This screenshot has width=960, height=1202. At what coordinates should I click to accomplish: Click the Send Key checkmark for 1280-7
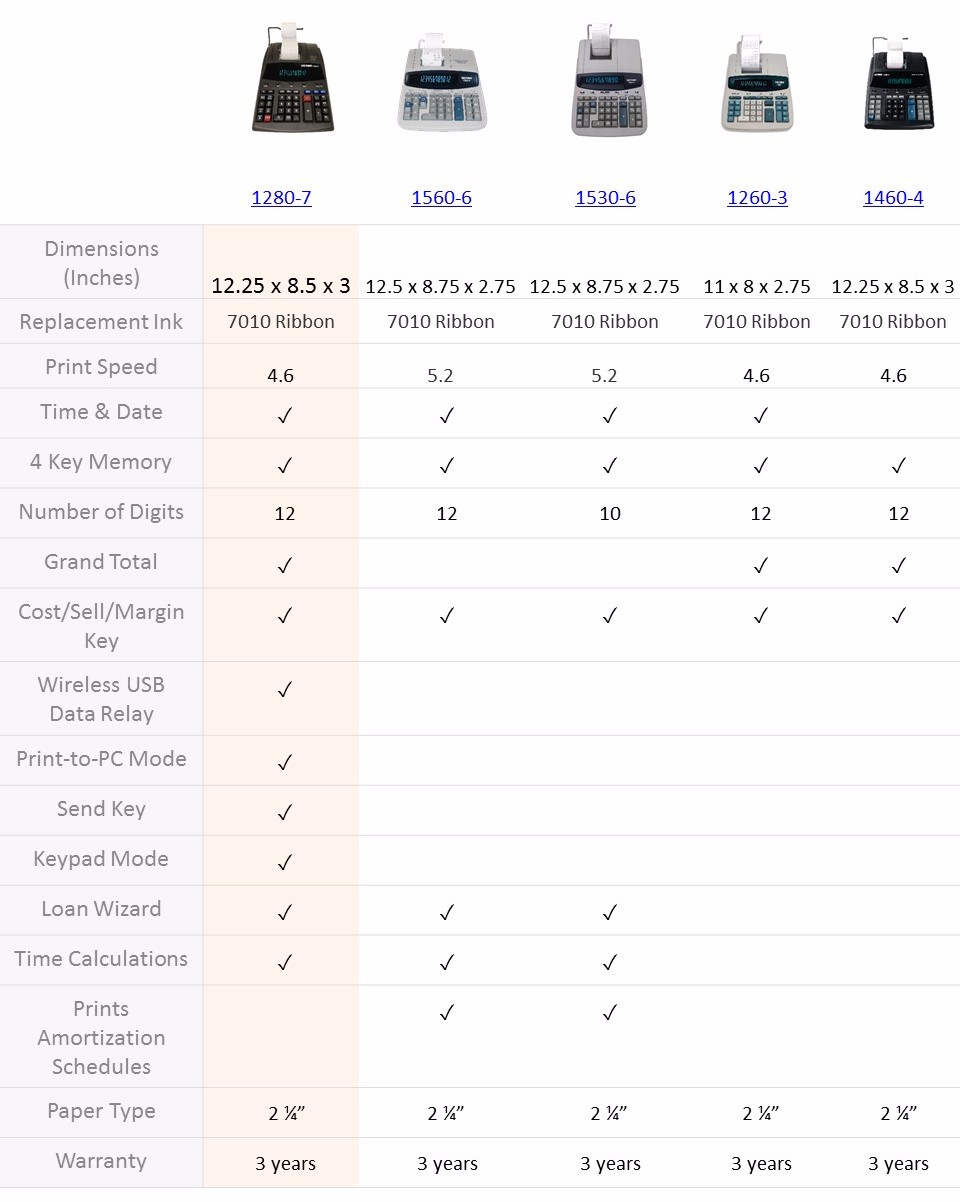pos(284,812)
